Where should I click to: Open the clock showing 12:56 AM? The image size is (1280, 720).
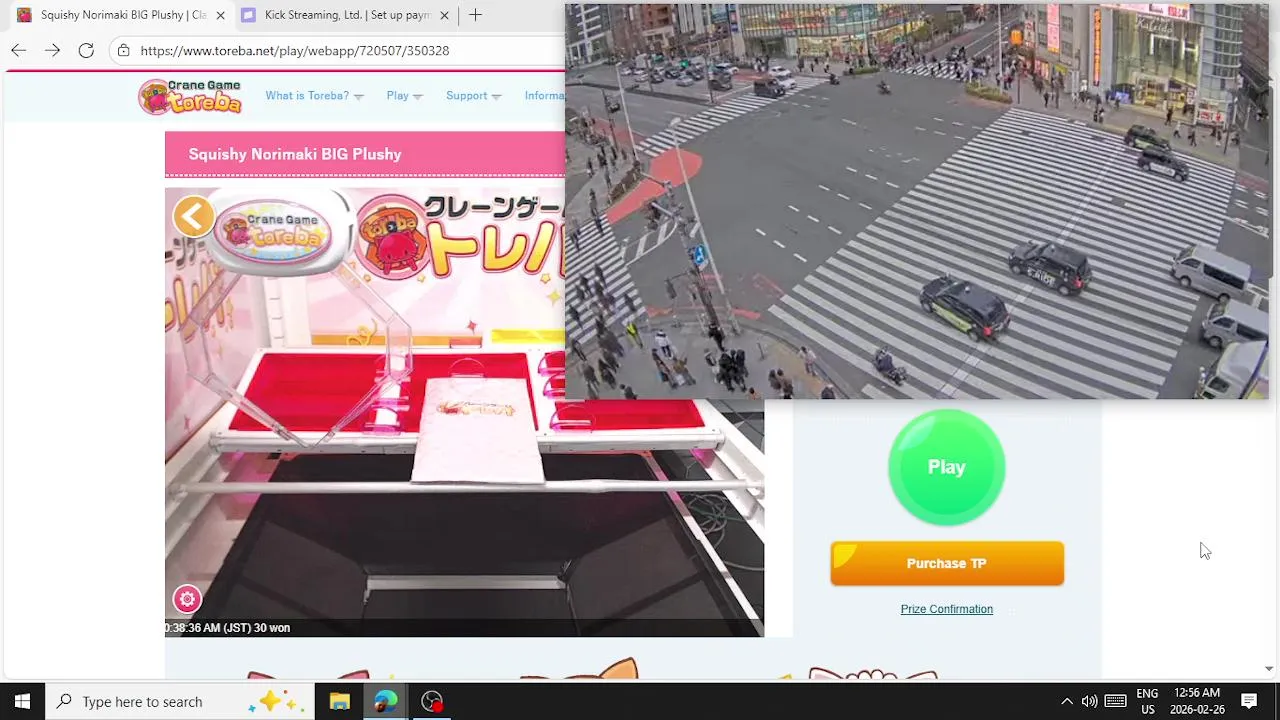(x=1197, y=701)
